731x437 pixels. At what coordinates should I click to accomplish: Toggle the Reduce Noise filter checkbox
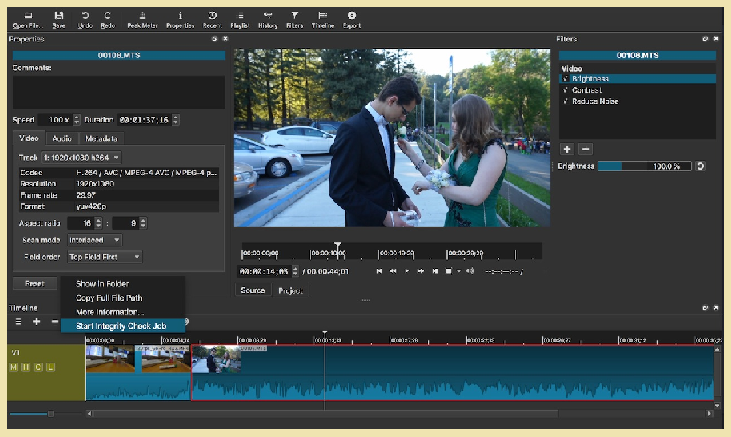click(x=565, y=101)
